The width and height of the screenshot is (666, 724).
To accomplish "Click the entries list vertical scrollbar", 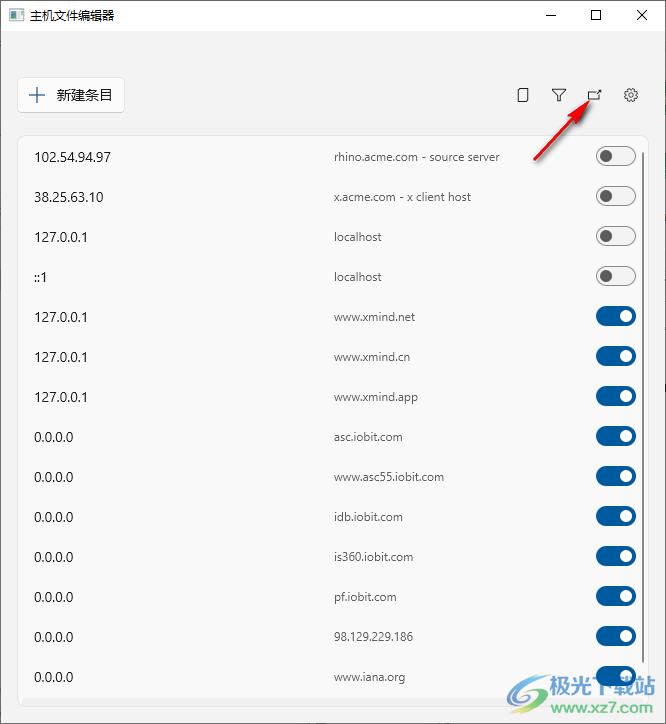I will point(643,406).
